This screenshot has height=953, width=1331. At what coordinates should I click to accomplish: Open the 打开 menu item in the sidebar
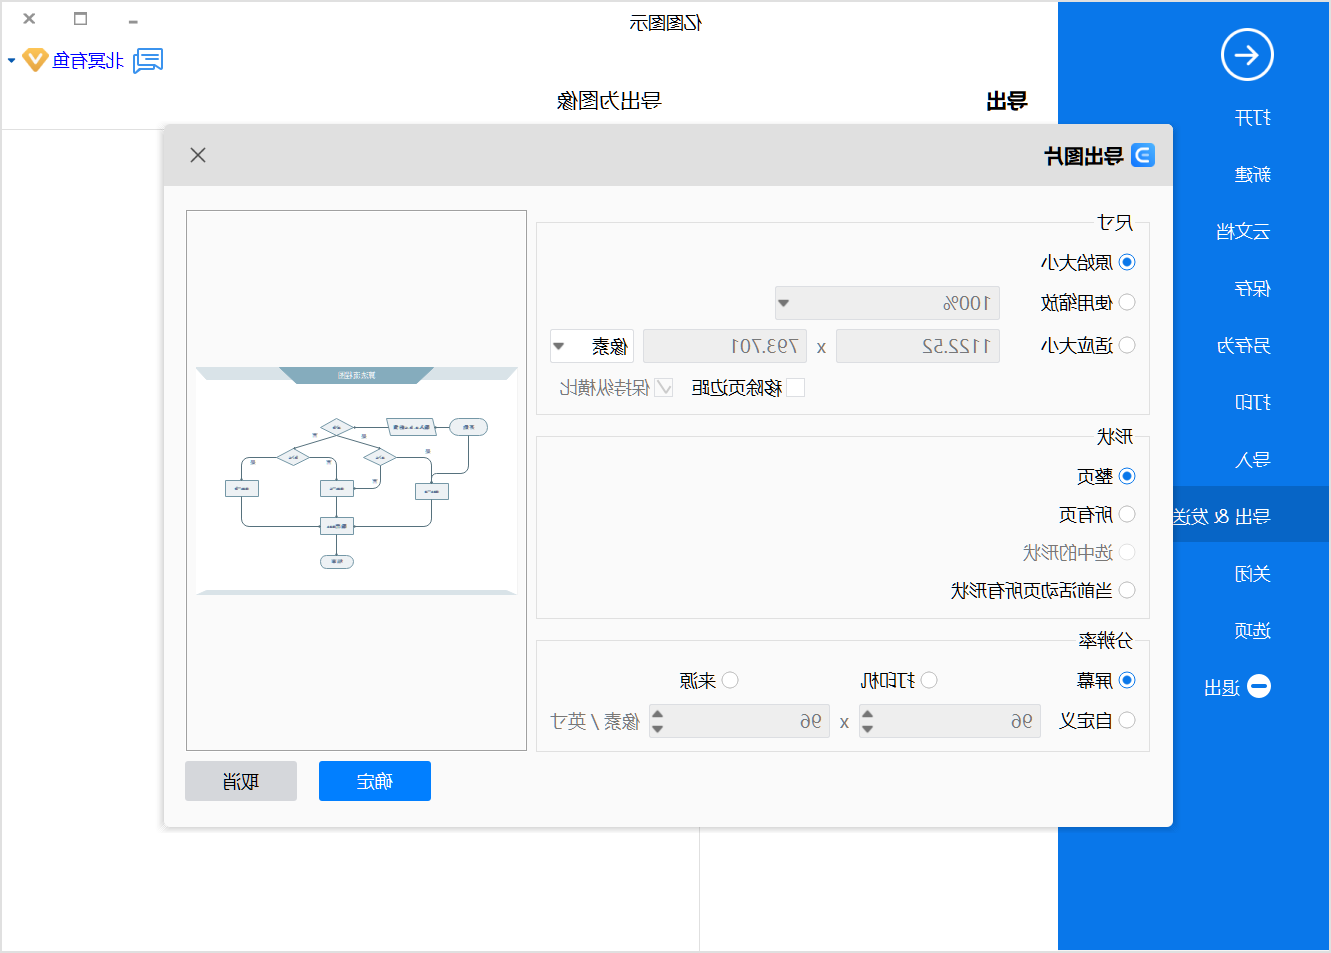click(1252, 118)
